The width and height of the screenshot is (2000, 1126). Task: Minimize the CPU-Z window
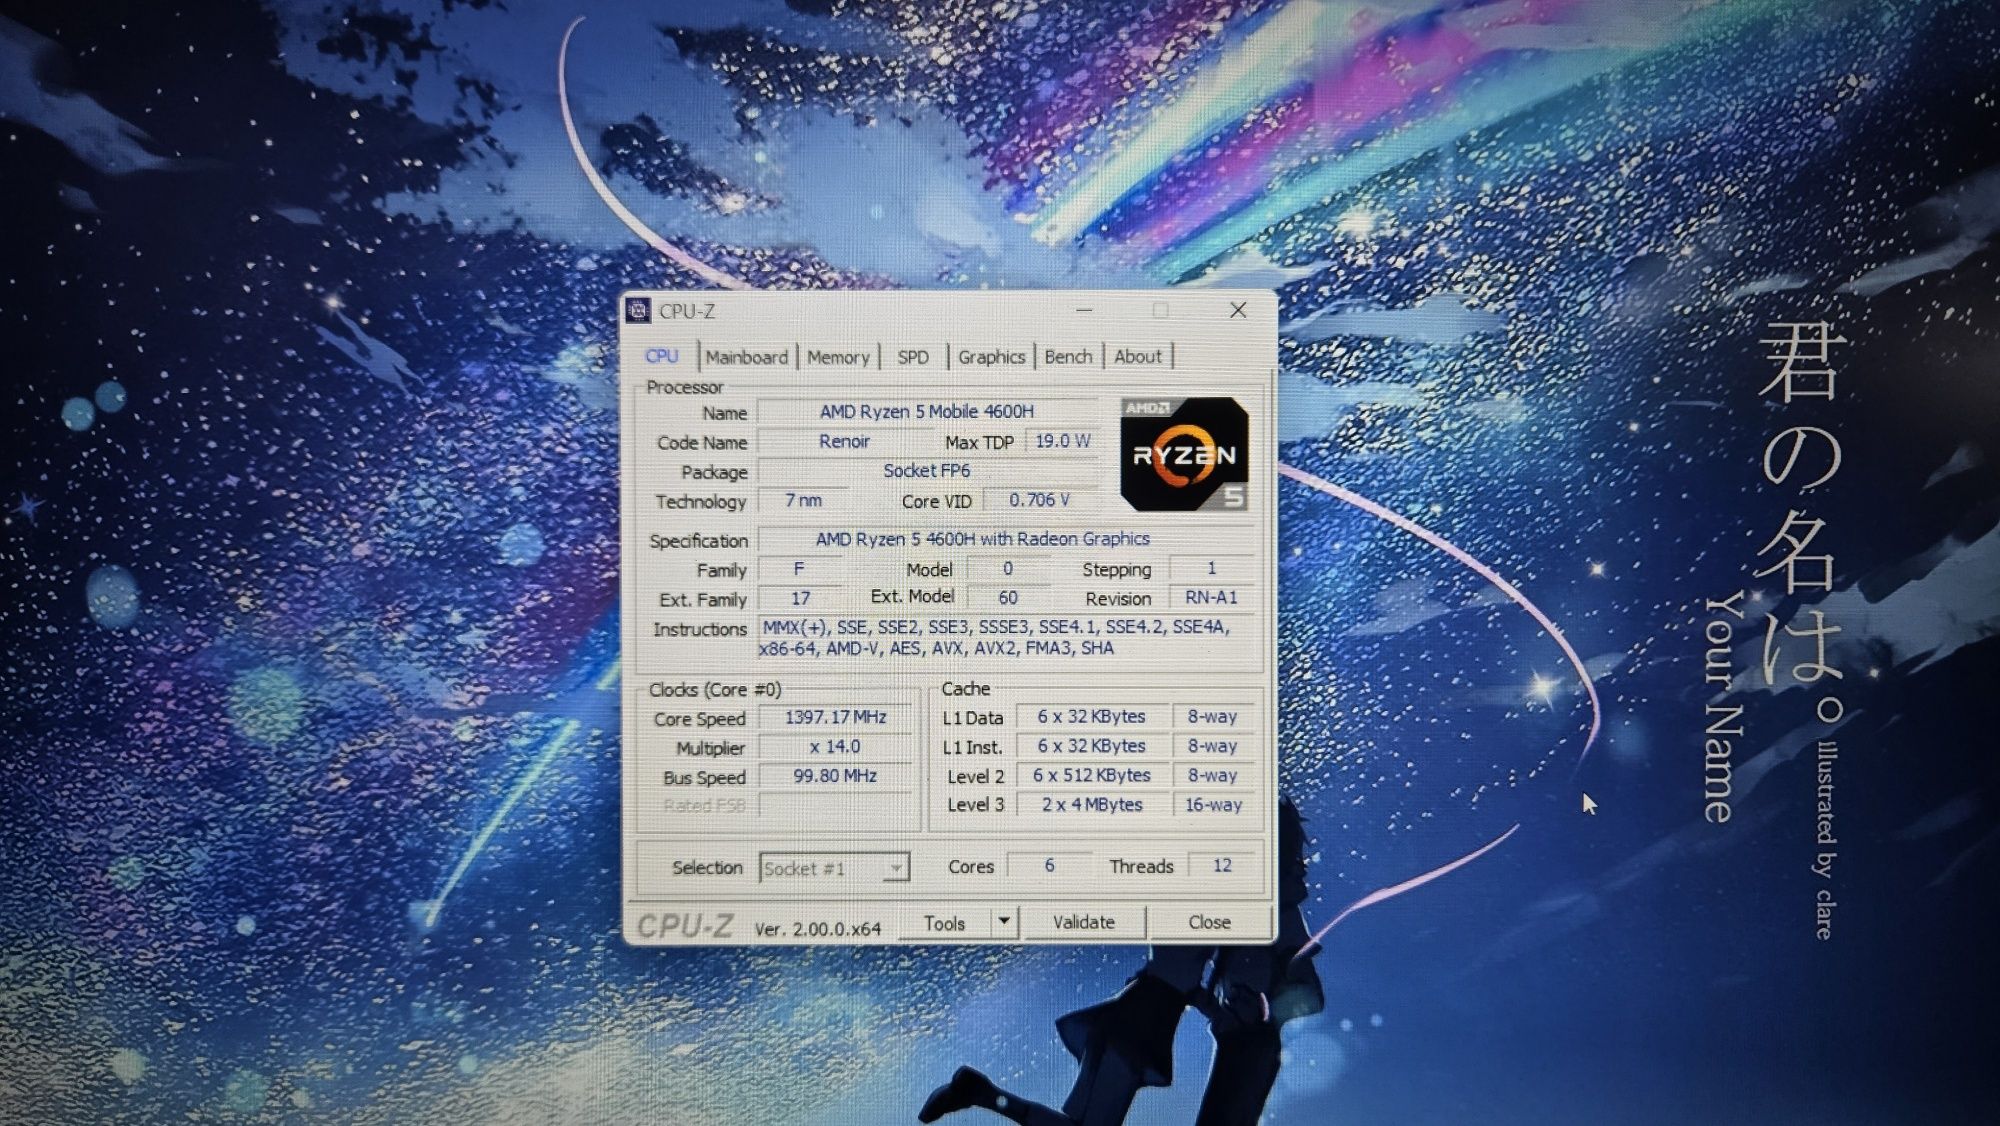(1084, 310)
